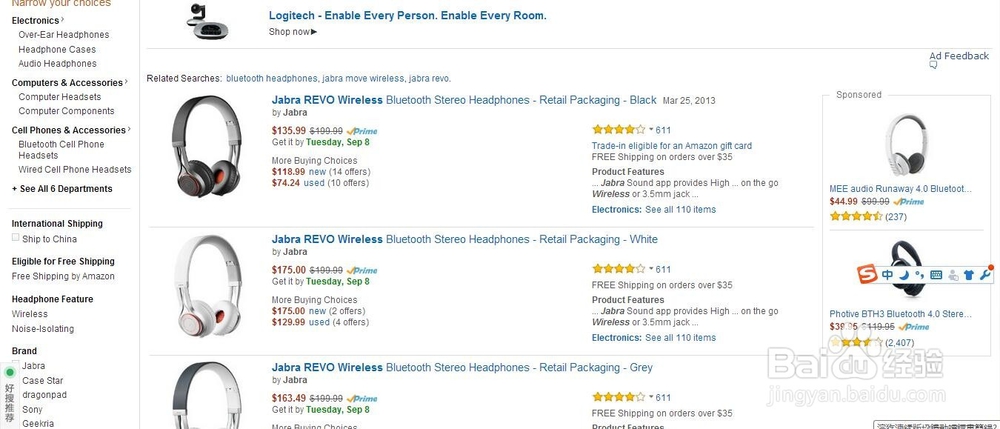The image size is (1000, 429).
Task: Select Computer Headsets category
Action: click(60, 97)
